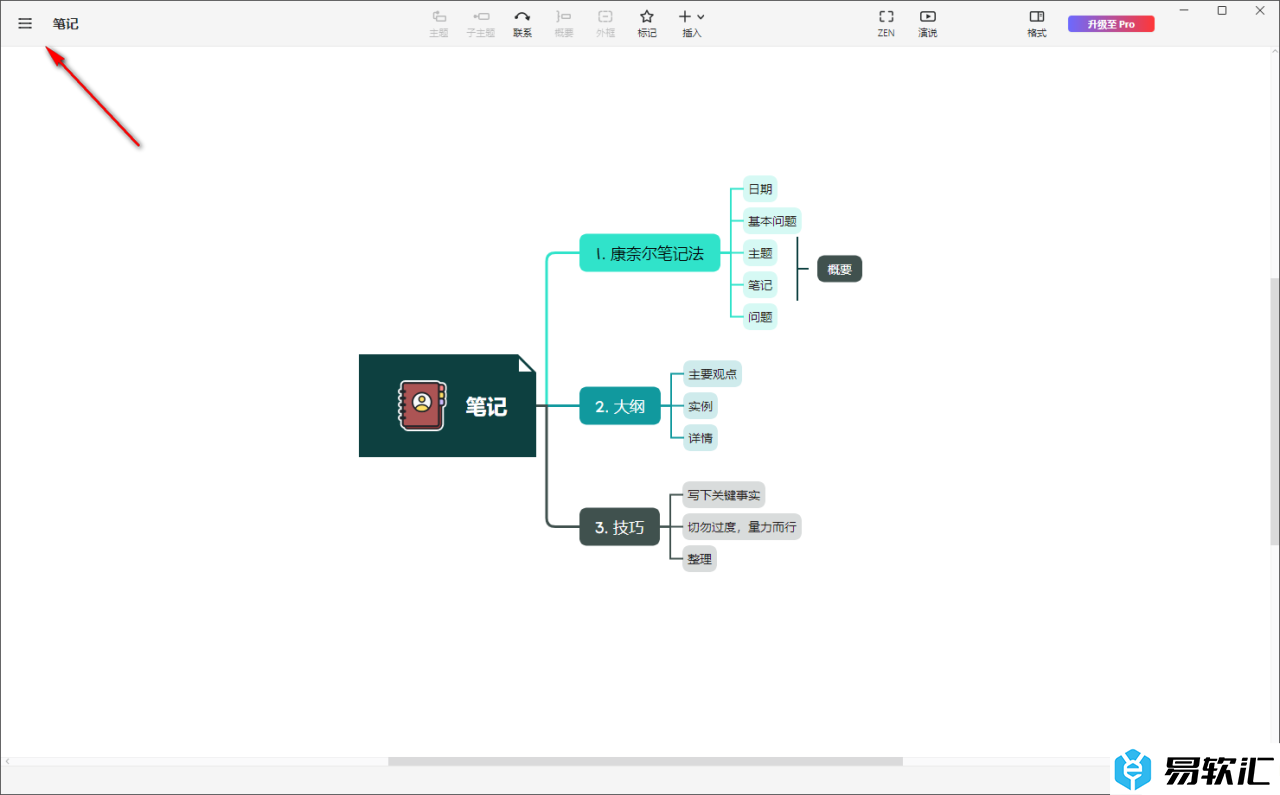Click the notebook icon in central topic

click(x=422, y=406)
